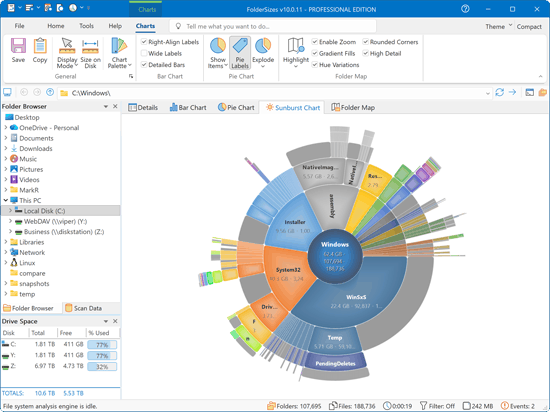Click the Filter funnel icon in status bar
Screen dimensions: 550x412
coord(423,406)
